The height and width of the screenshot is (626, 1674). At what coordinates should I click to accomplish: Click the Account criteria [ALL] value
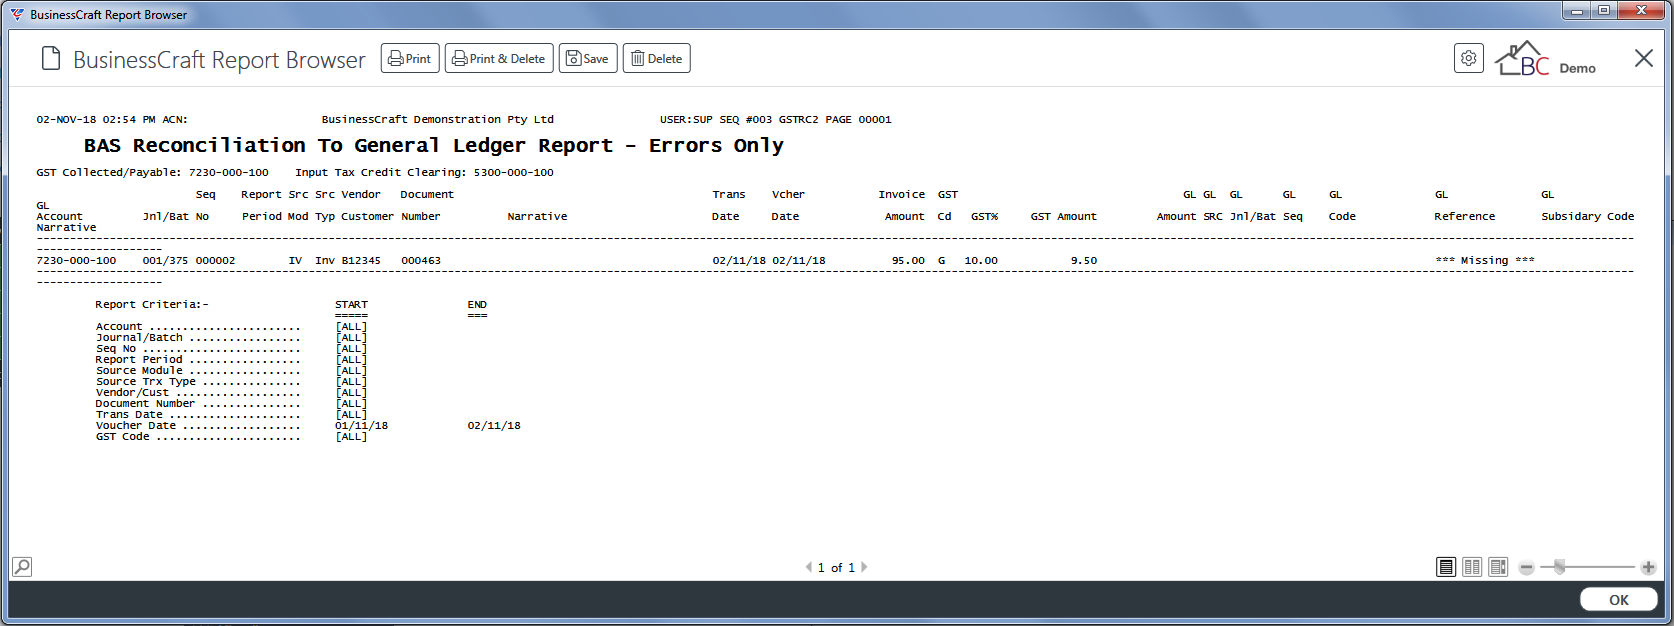tap(351, 327)
